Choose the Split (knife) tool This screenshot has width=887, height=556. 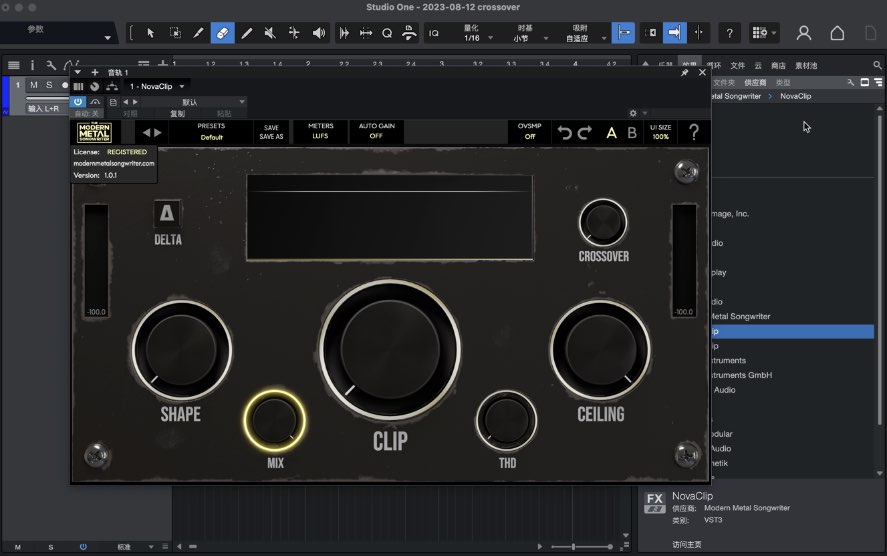pyautogui.click(x=198, y=33)
